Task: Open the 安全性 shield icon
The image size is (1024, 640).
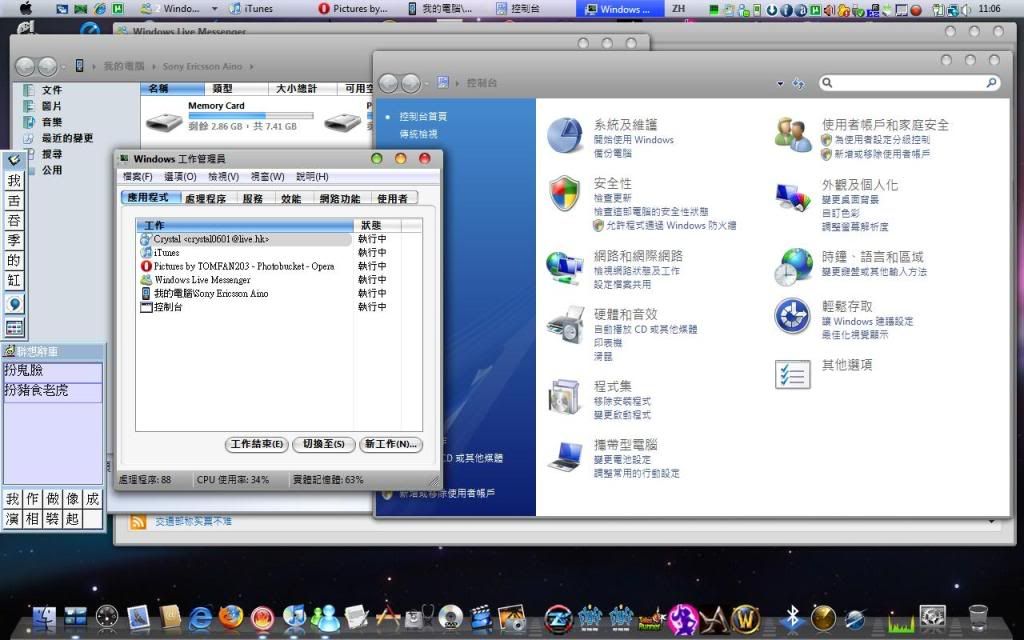Action: click(564, 193)
